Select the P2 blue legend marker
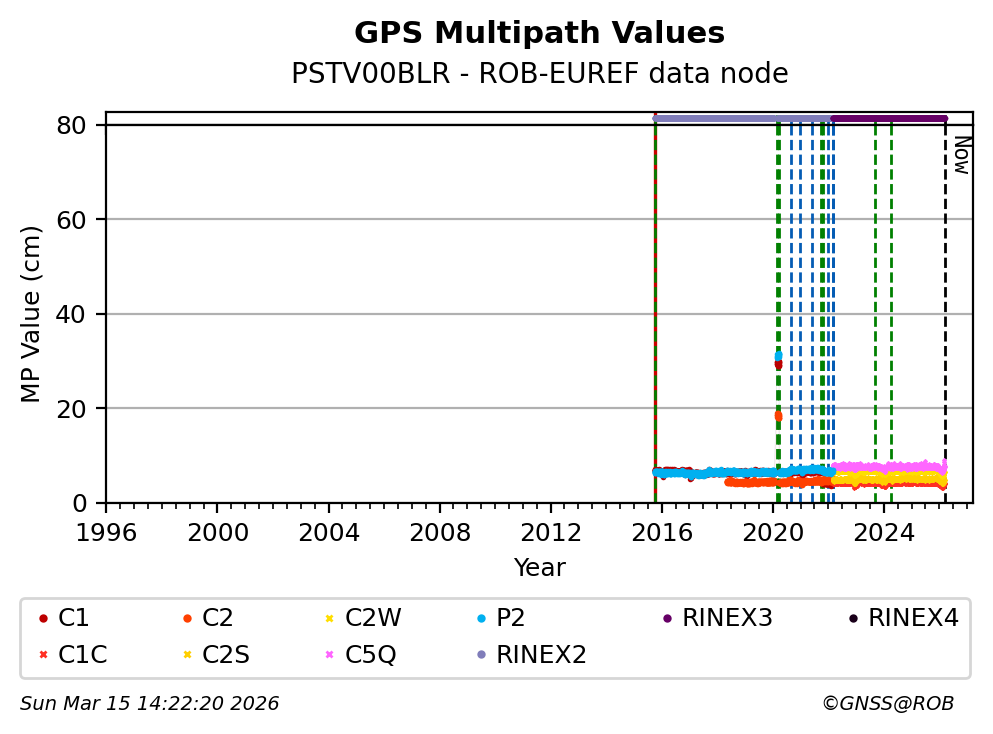Viewport: 993px width, 734px height. pyautogui.click(x=481, y=619)
